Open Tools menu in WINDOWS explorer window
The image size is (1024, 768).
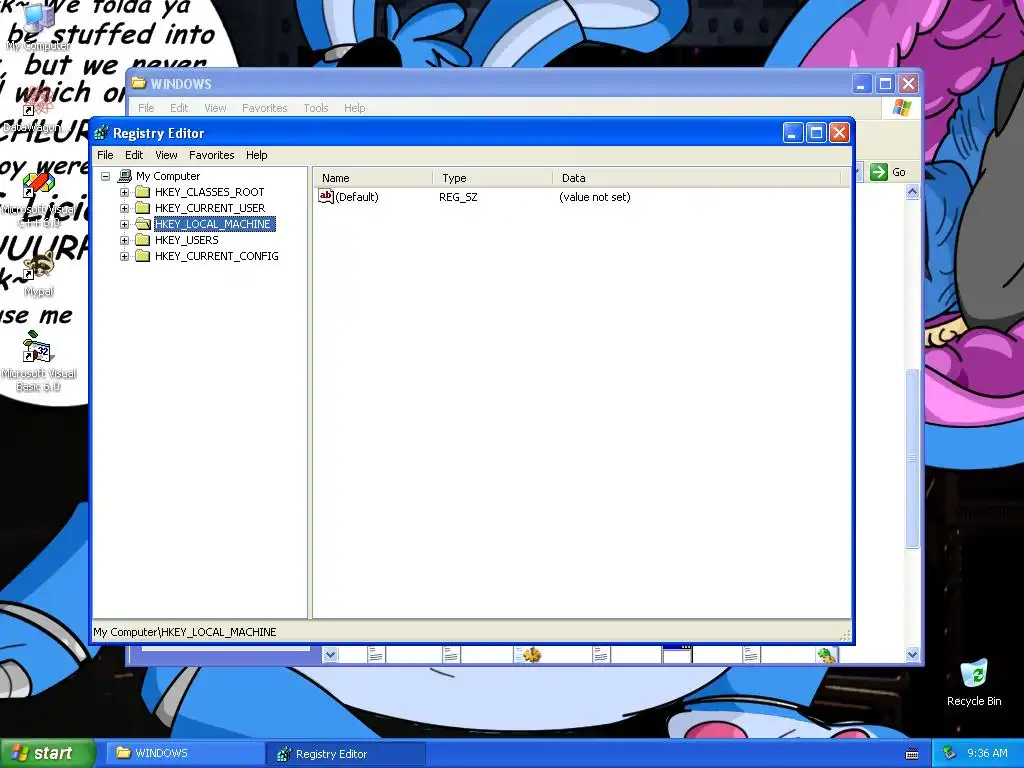click(x=315, y=108)
